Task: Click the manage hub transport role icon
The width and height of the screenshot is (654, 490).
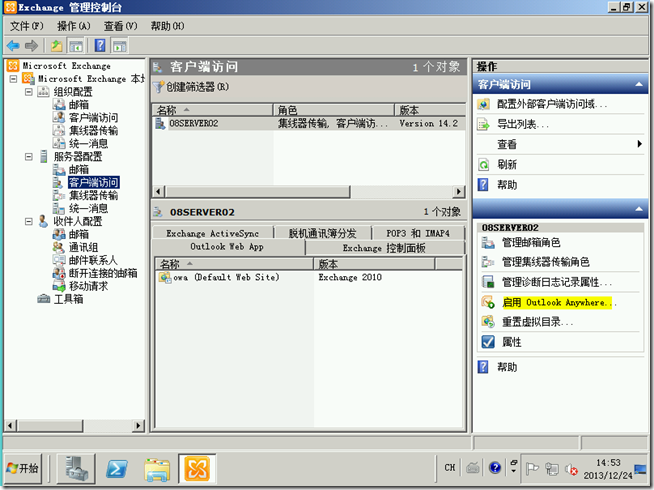Action: coord(488,262)
